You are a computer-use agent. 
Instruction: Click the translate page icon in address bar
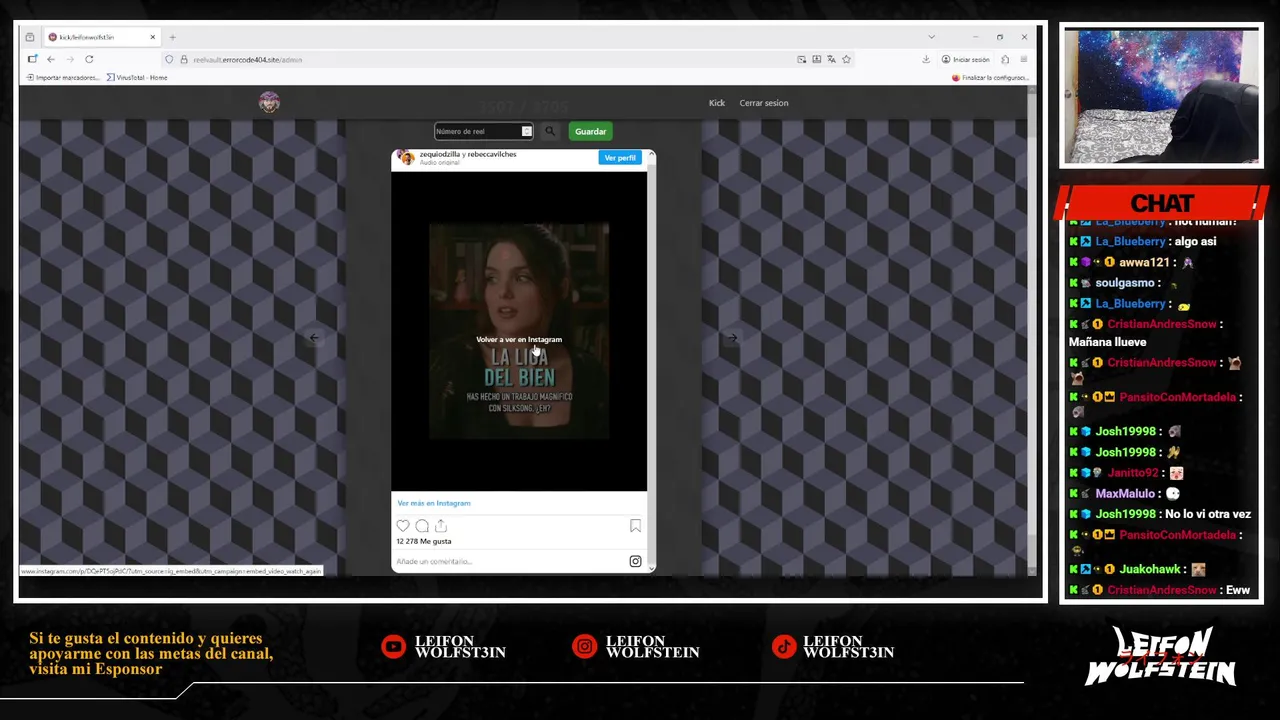831,59
